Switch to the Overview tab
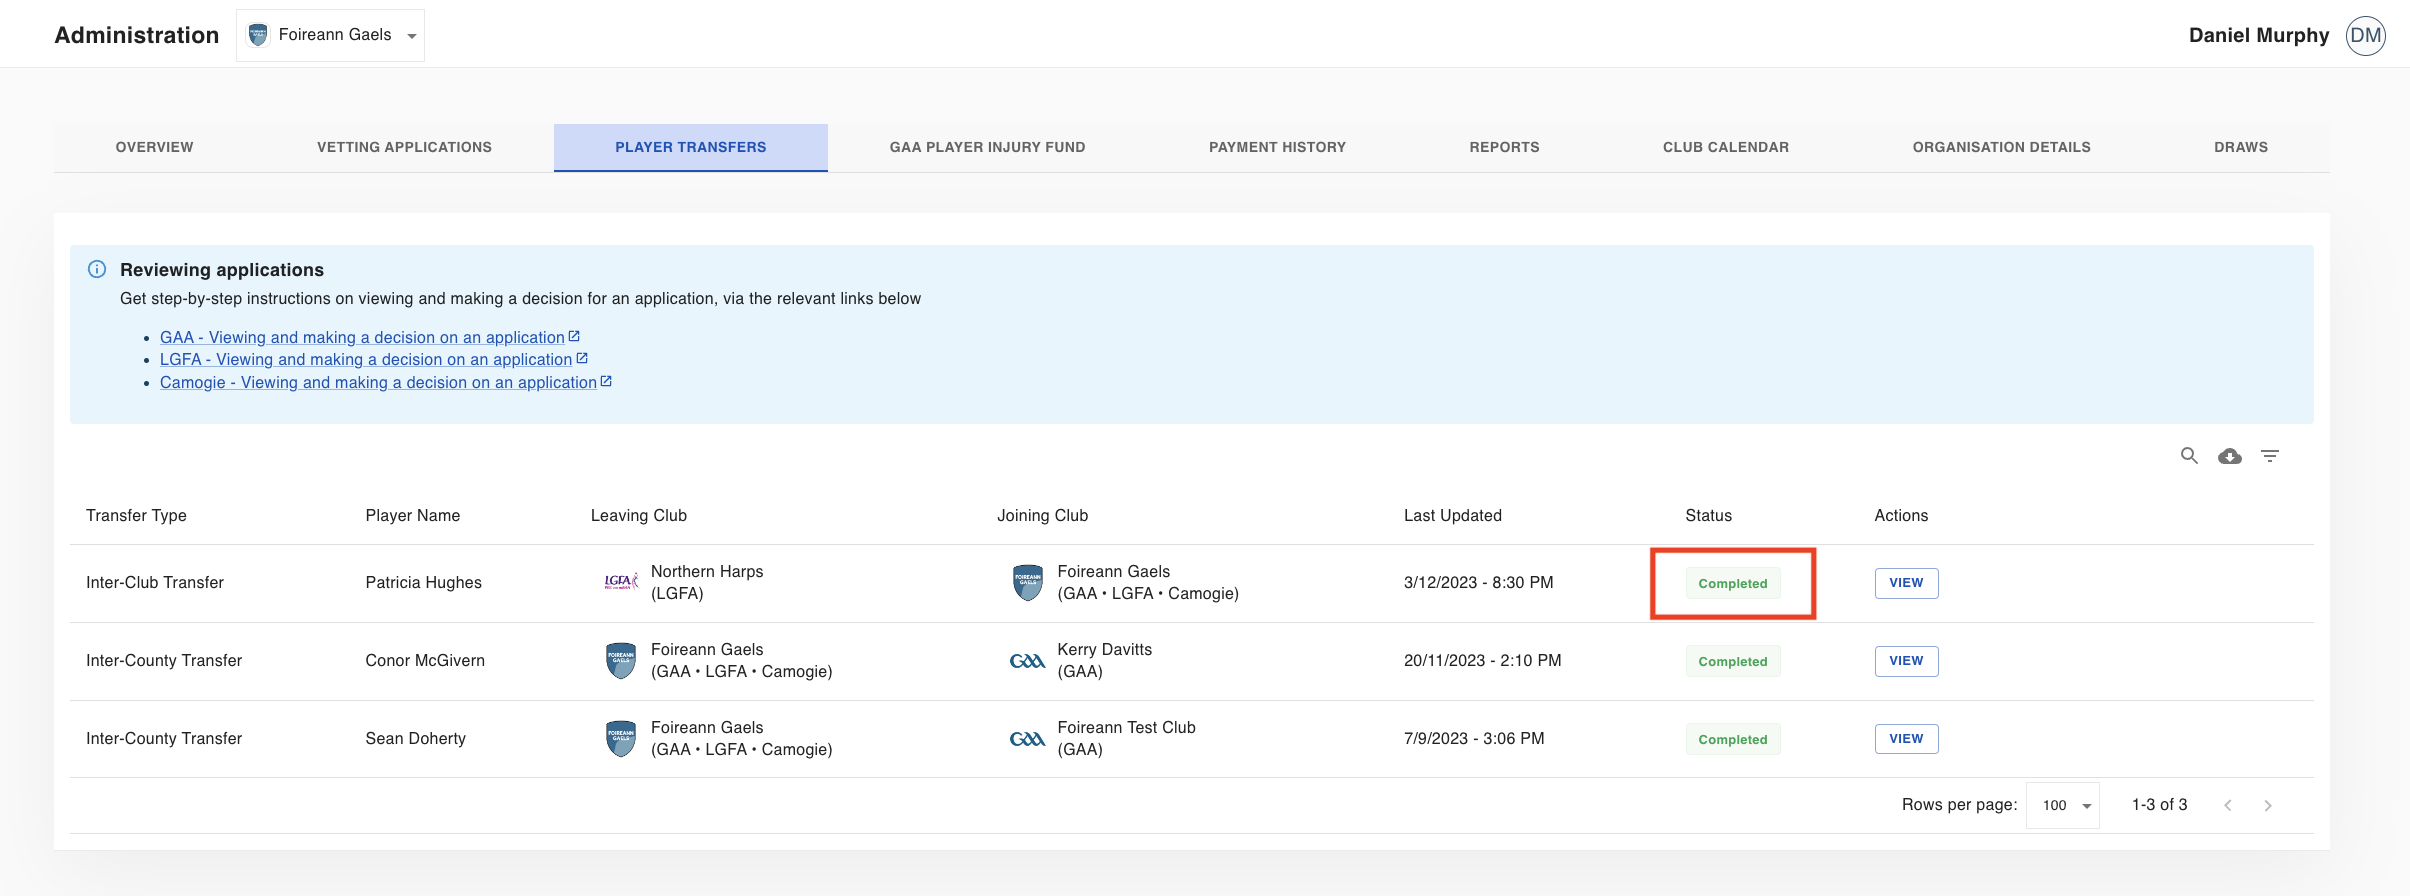Viewport: 2410px width, 896px height. (154, 147)
